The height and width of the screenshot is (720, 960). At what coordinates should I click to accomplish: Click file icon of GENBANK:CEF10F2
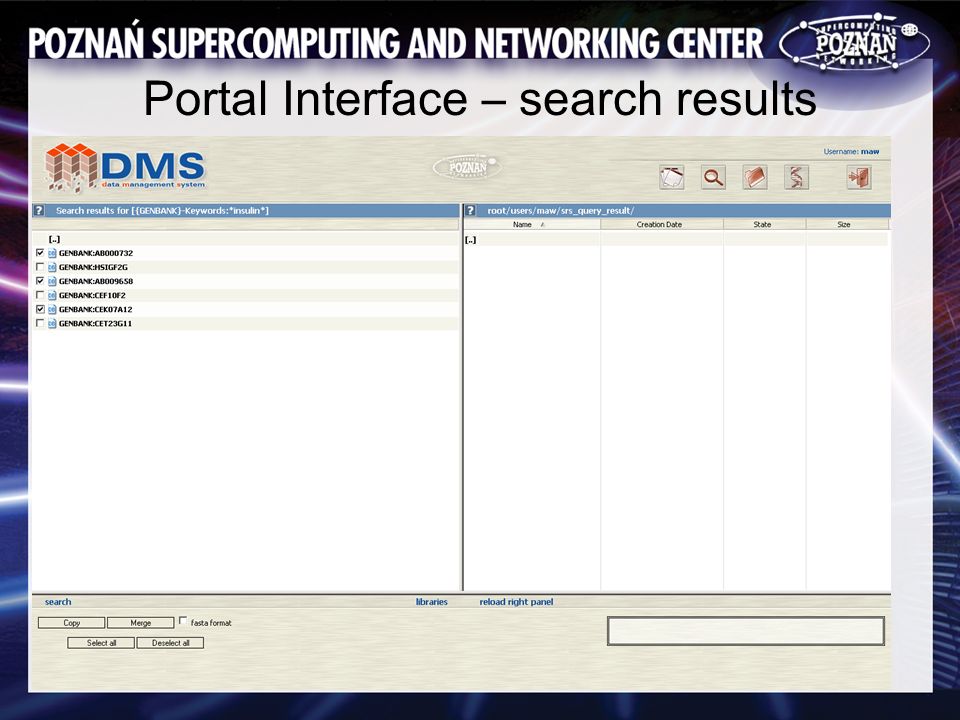point(52,295)
